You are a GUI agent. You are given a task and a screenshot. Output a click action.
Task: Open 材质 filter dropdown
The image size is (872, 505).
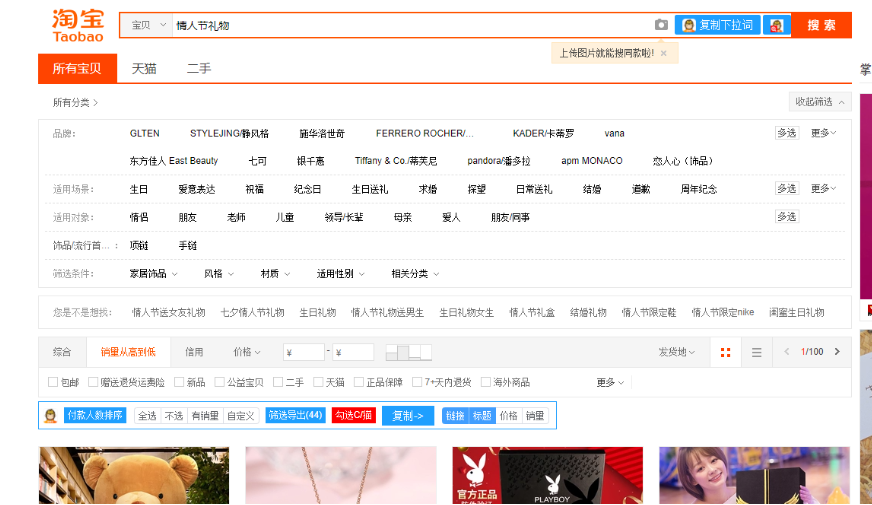275,274
